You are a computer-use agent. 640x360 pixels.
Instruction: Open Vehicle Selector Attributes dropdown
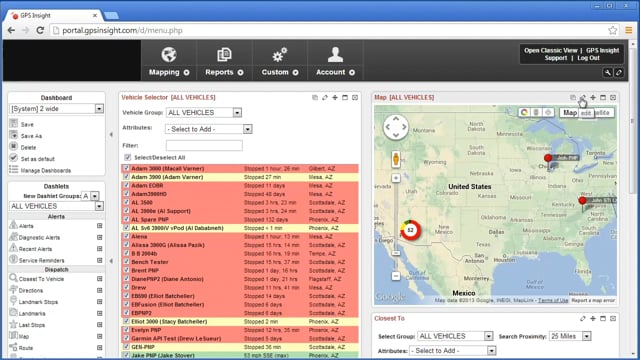pos(247,129)
